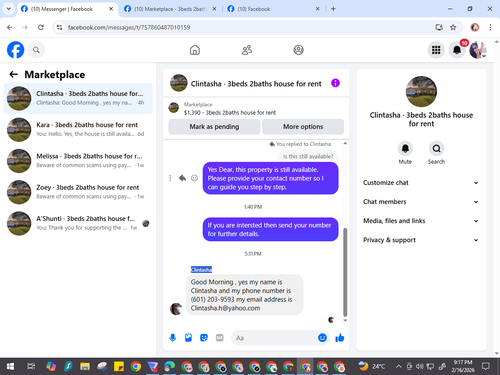
Task: Open the Chrome profile avatar
Action: click(475, 27)
